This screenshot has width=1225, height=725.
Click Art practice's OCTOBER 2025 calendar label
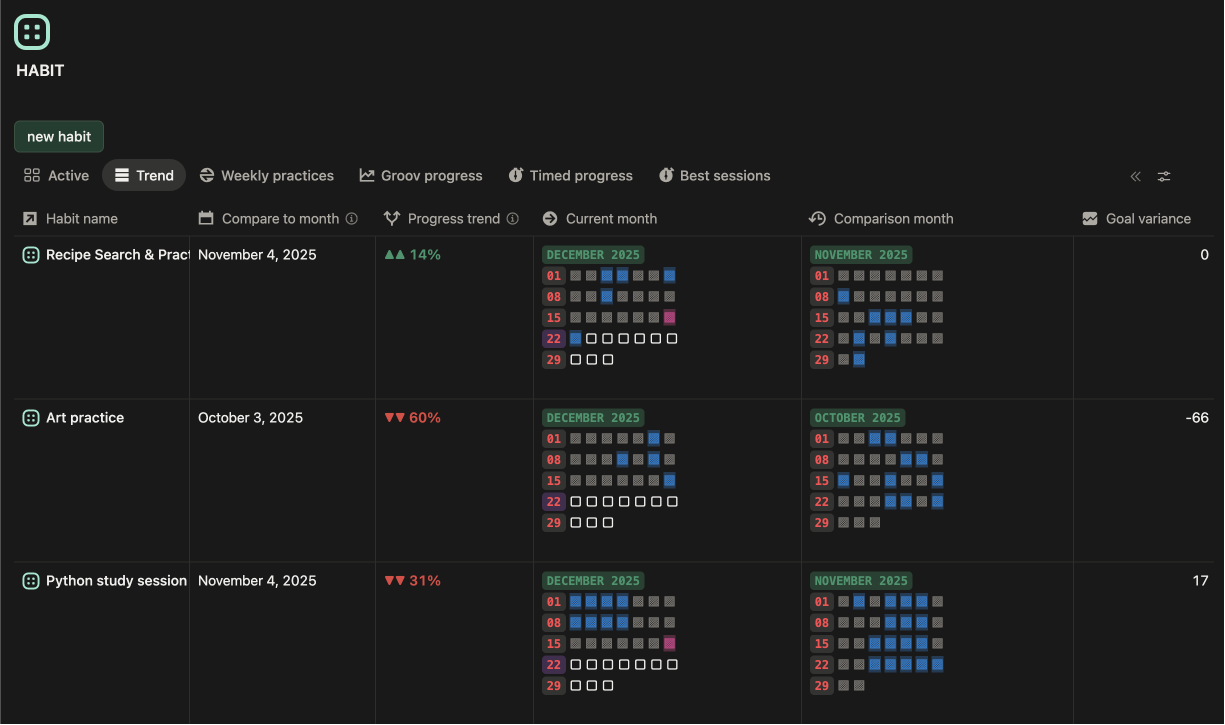click(858, 418)
